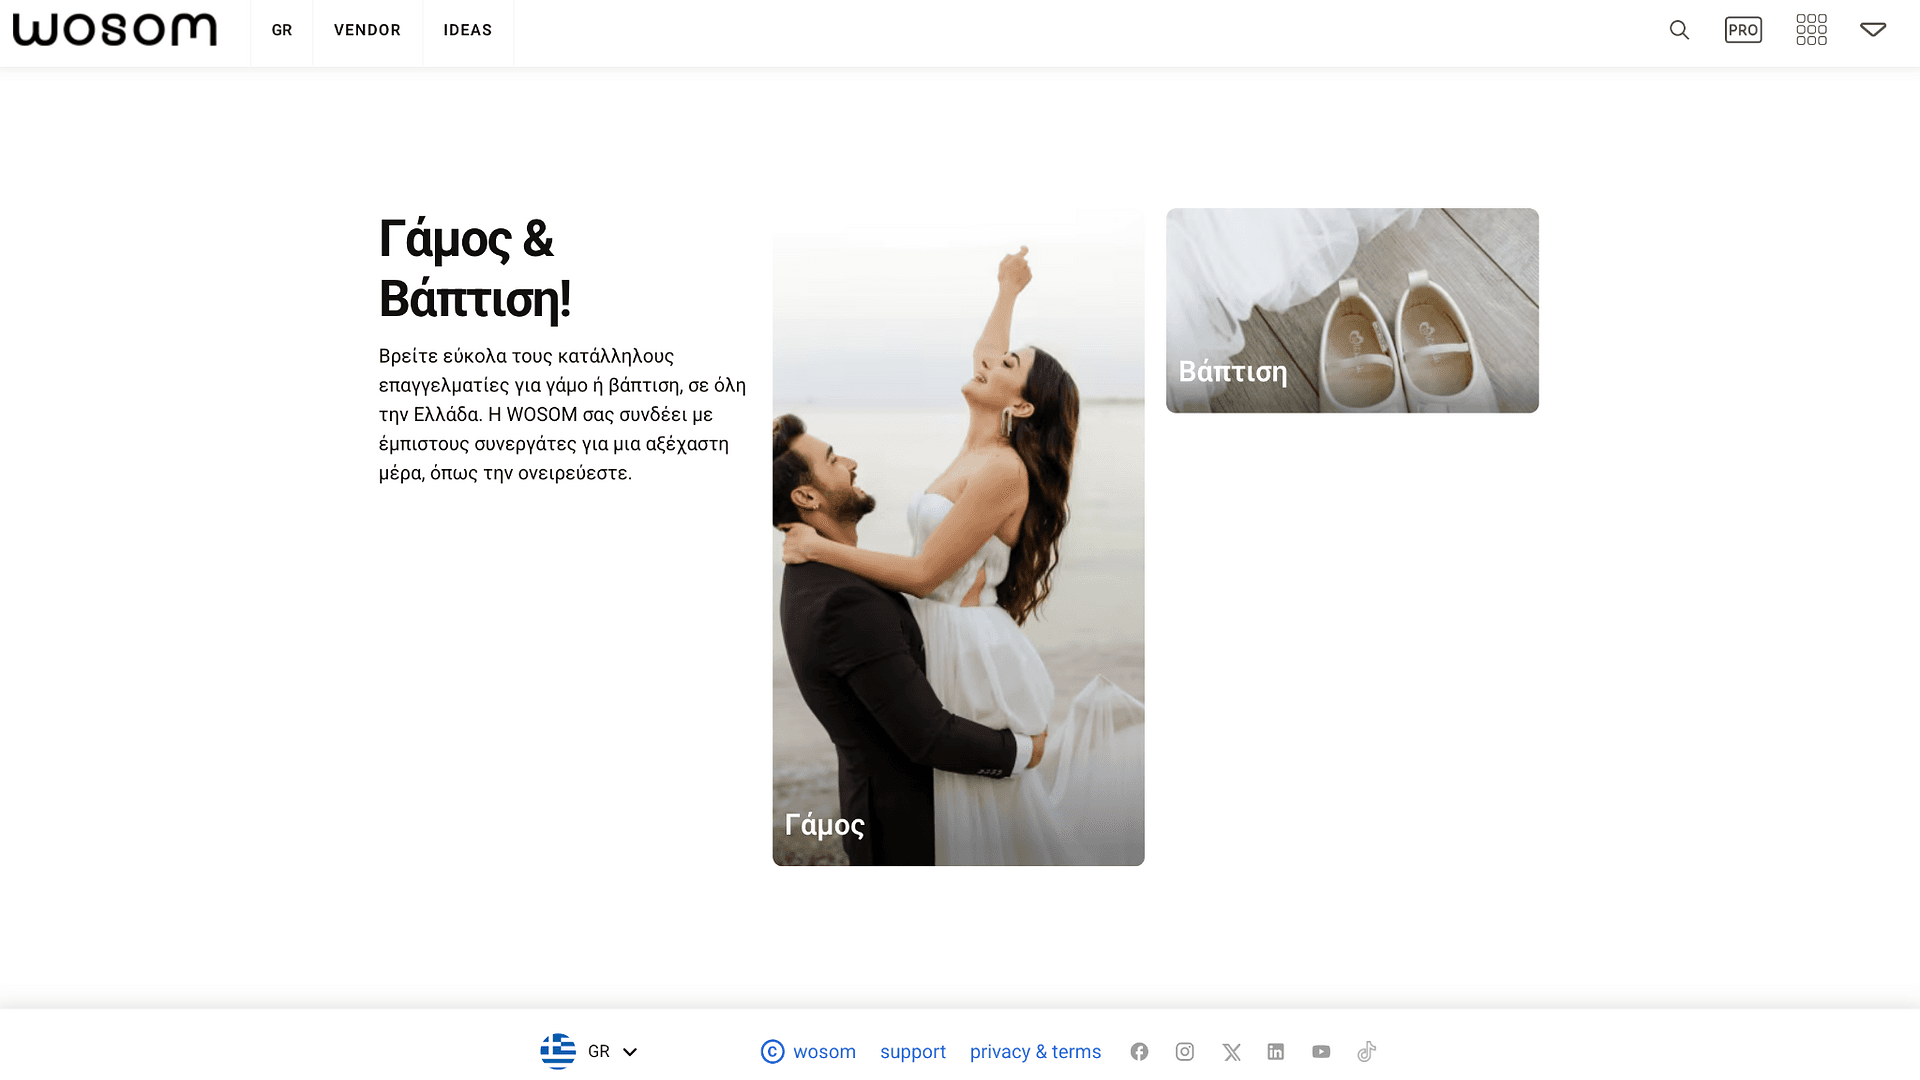Open the support link

click(x=913, y=1052)
